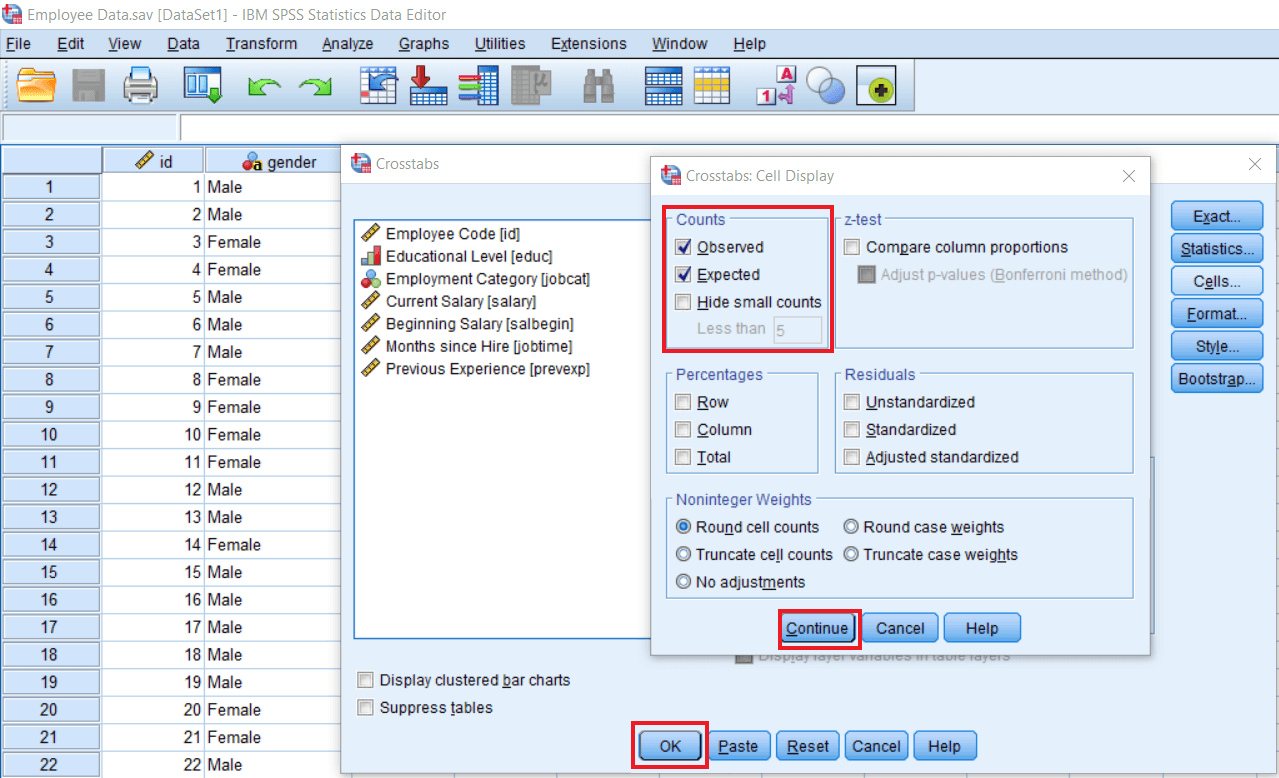Screen dimensions: 1279x778
Task: Open the Transform menu
Action: coord(261,44)
